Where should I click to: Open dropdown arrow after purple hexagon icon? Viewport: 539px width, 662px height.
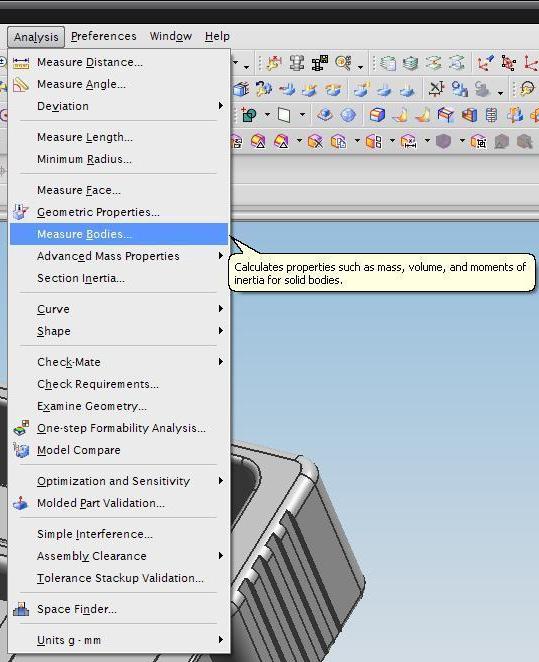pyautogui.click(x=462, y=141)
